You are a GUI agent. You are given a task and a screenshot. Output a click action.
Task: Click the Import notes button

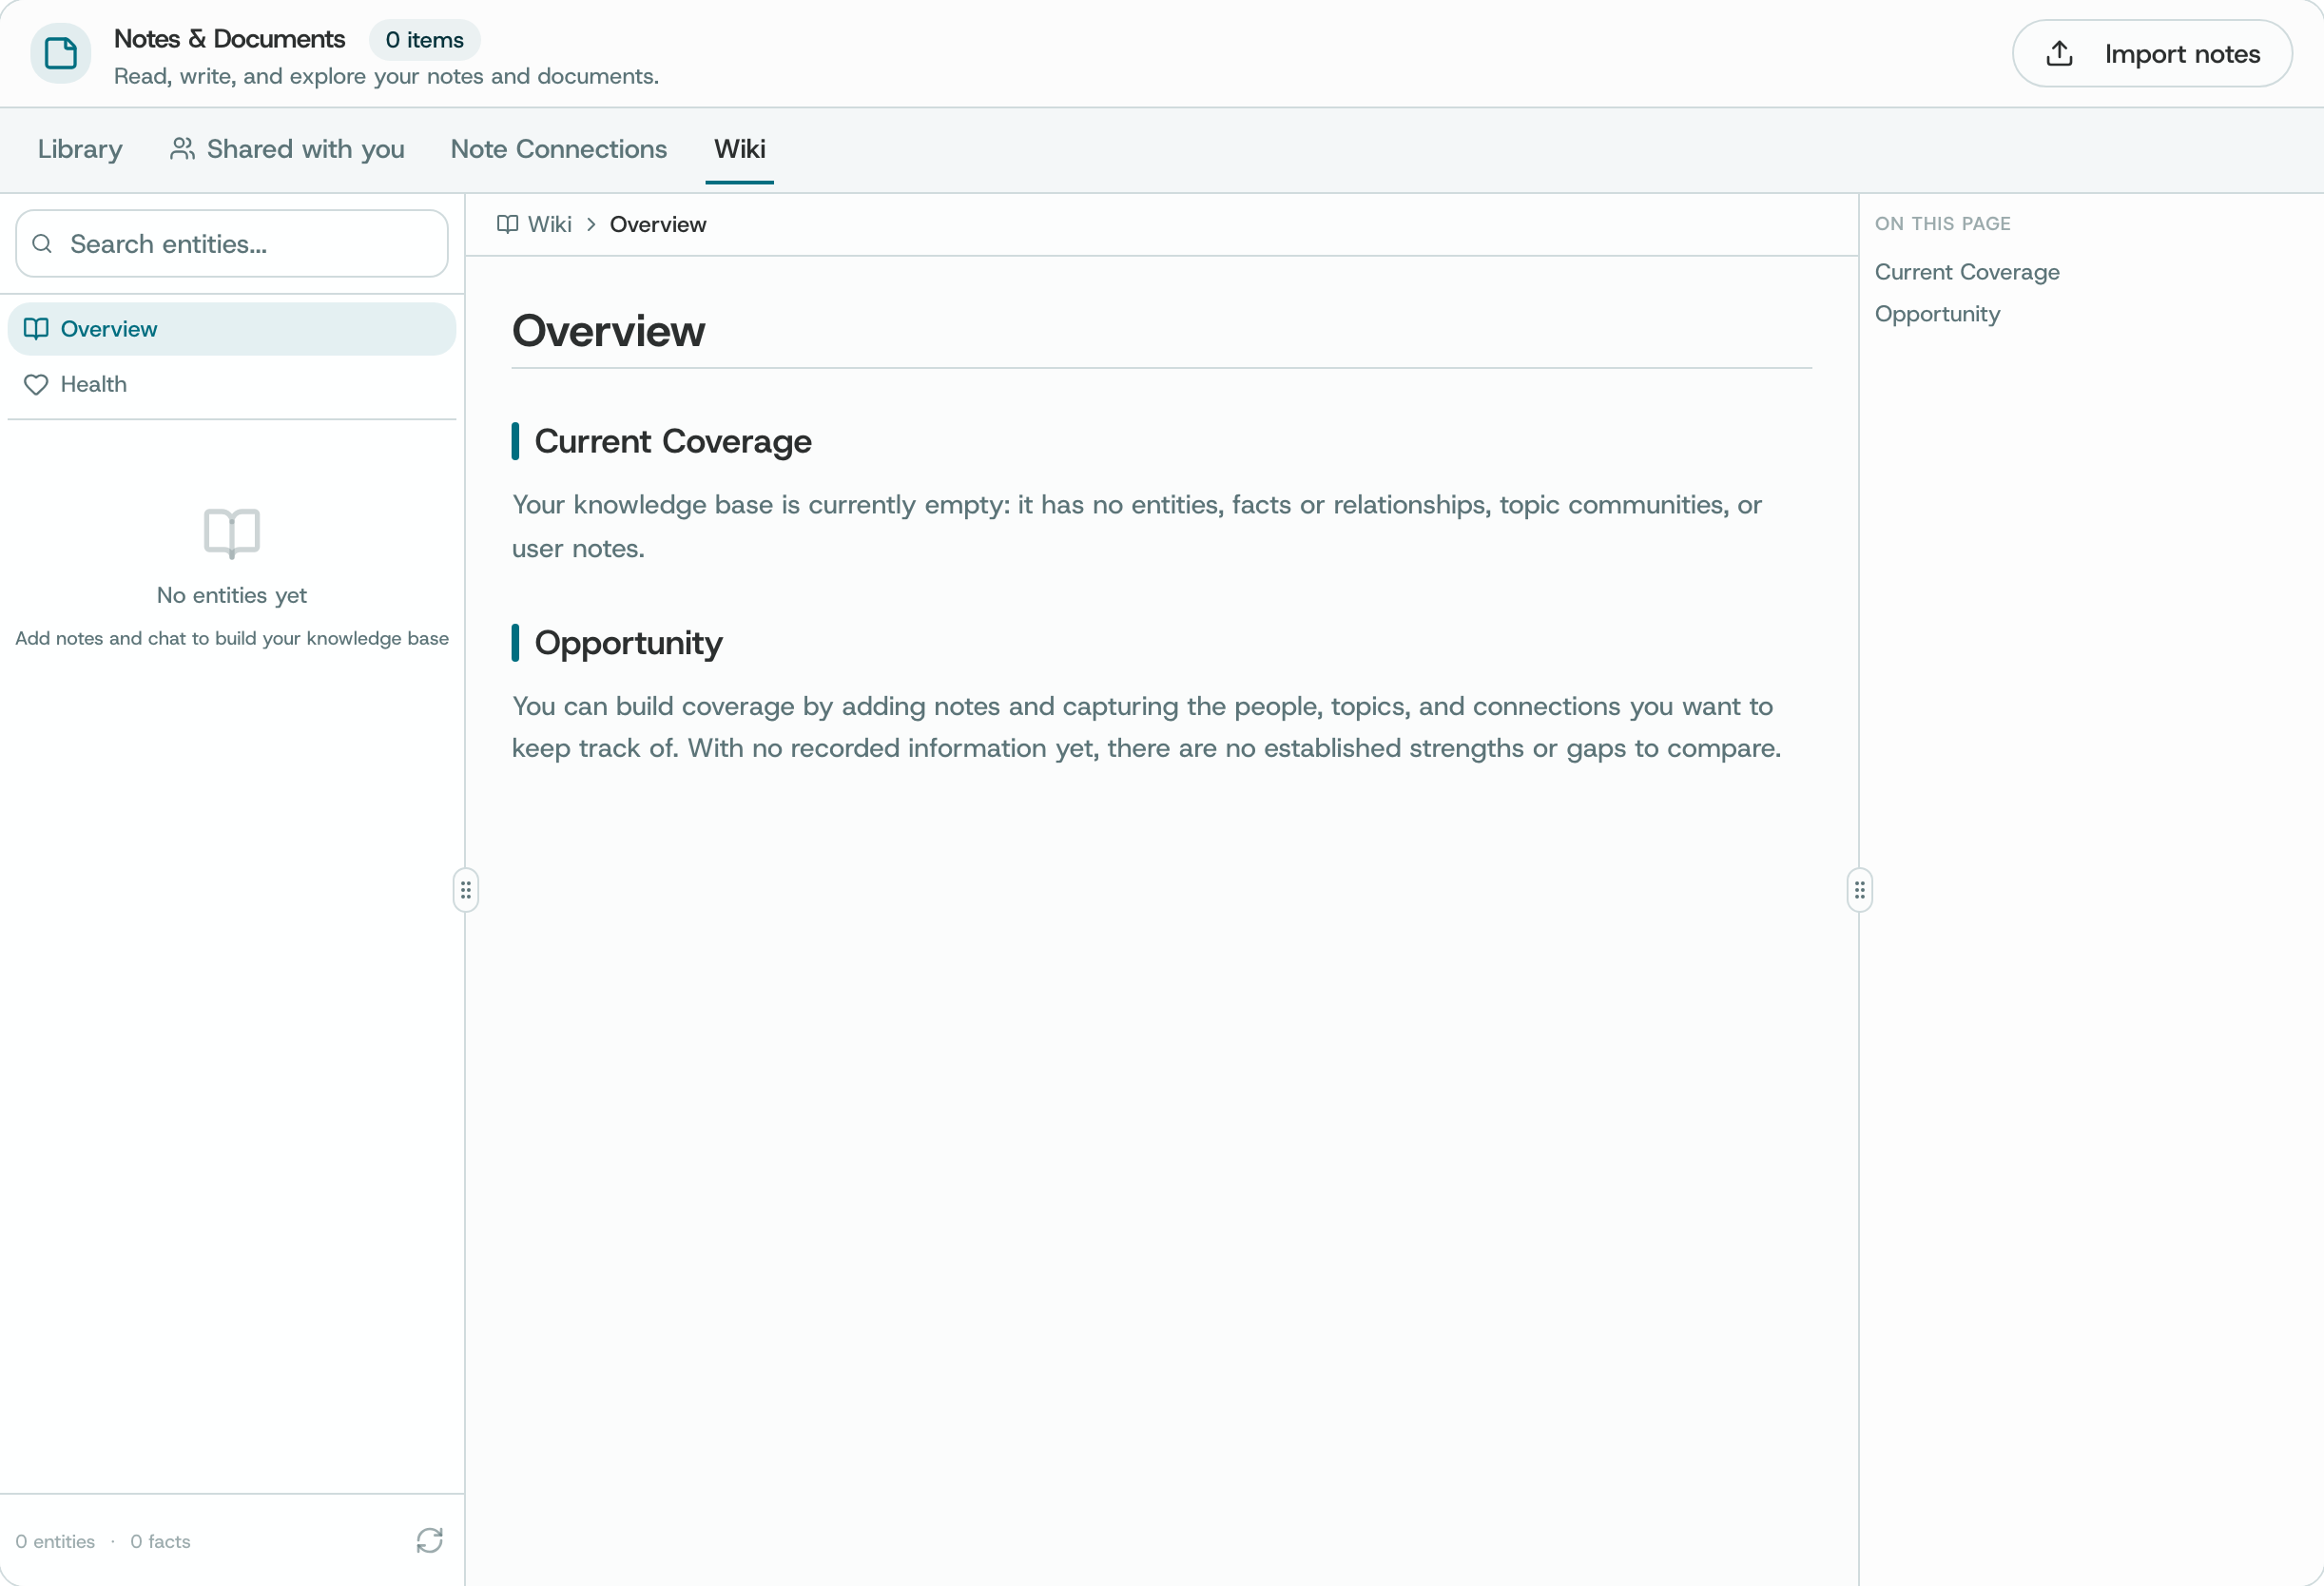pos(2152,54)
